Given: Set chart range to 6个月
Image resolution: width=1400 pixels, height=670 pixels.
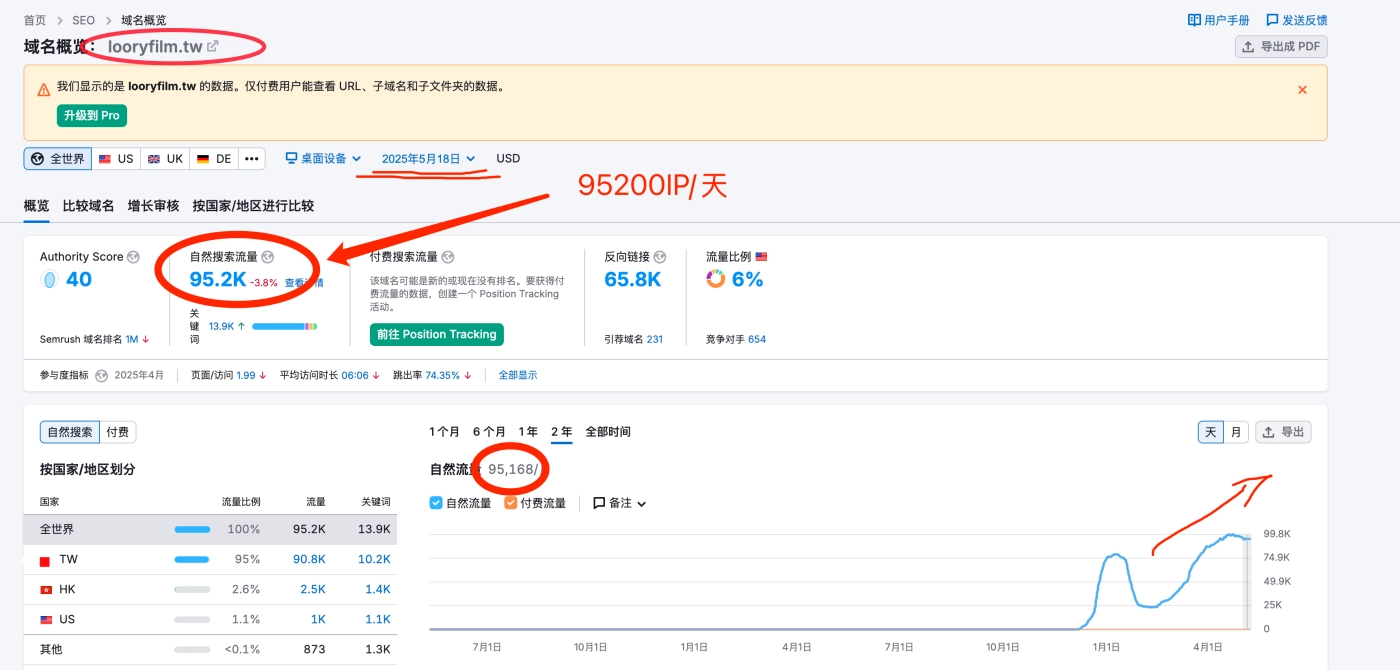Looking at the screenshot, I should 489,432.
